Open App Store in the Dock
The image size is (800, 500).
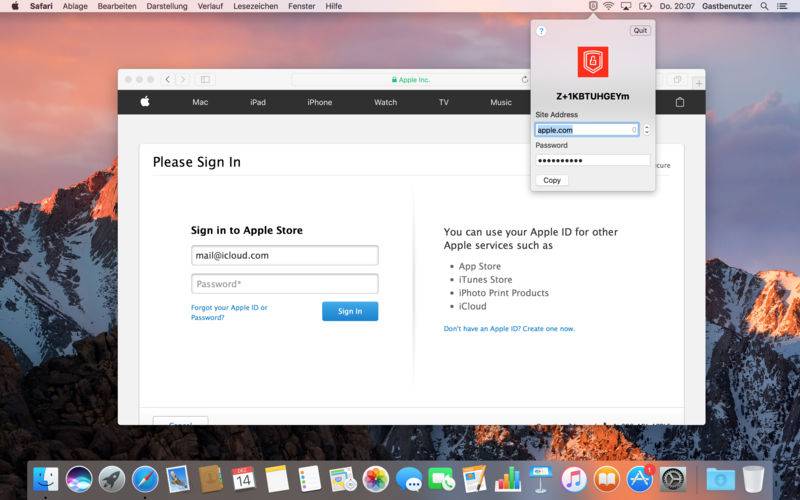click(x=640, y=479)
